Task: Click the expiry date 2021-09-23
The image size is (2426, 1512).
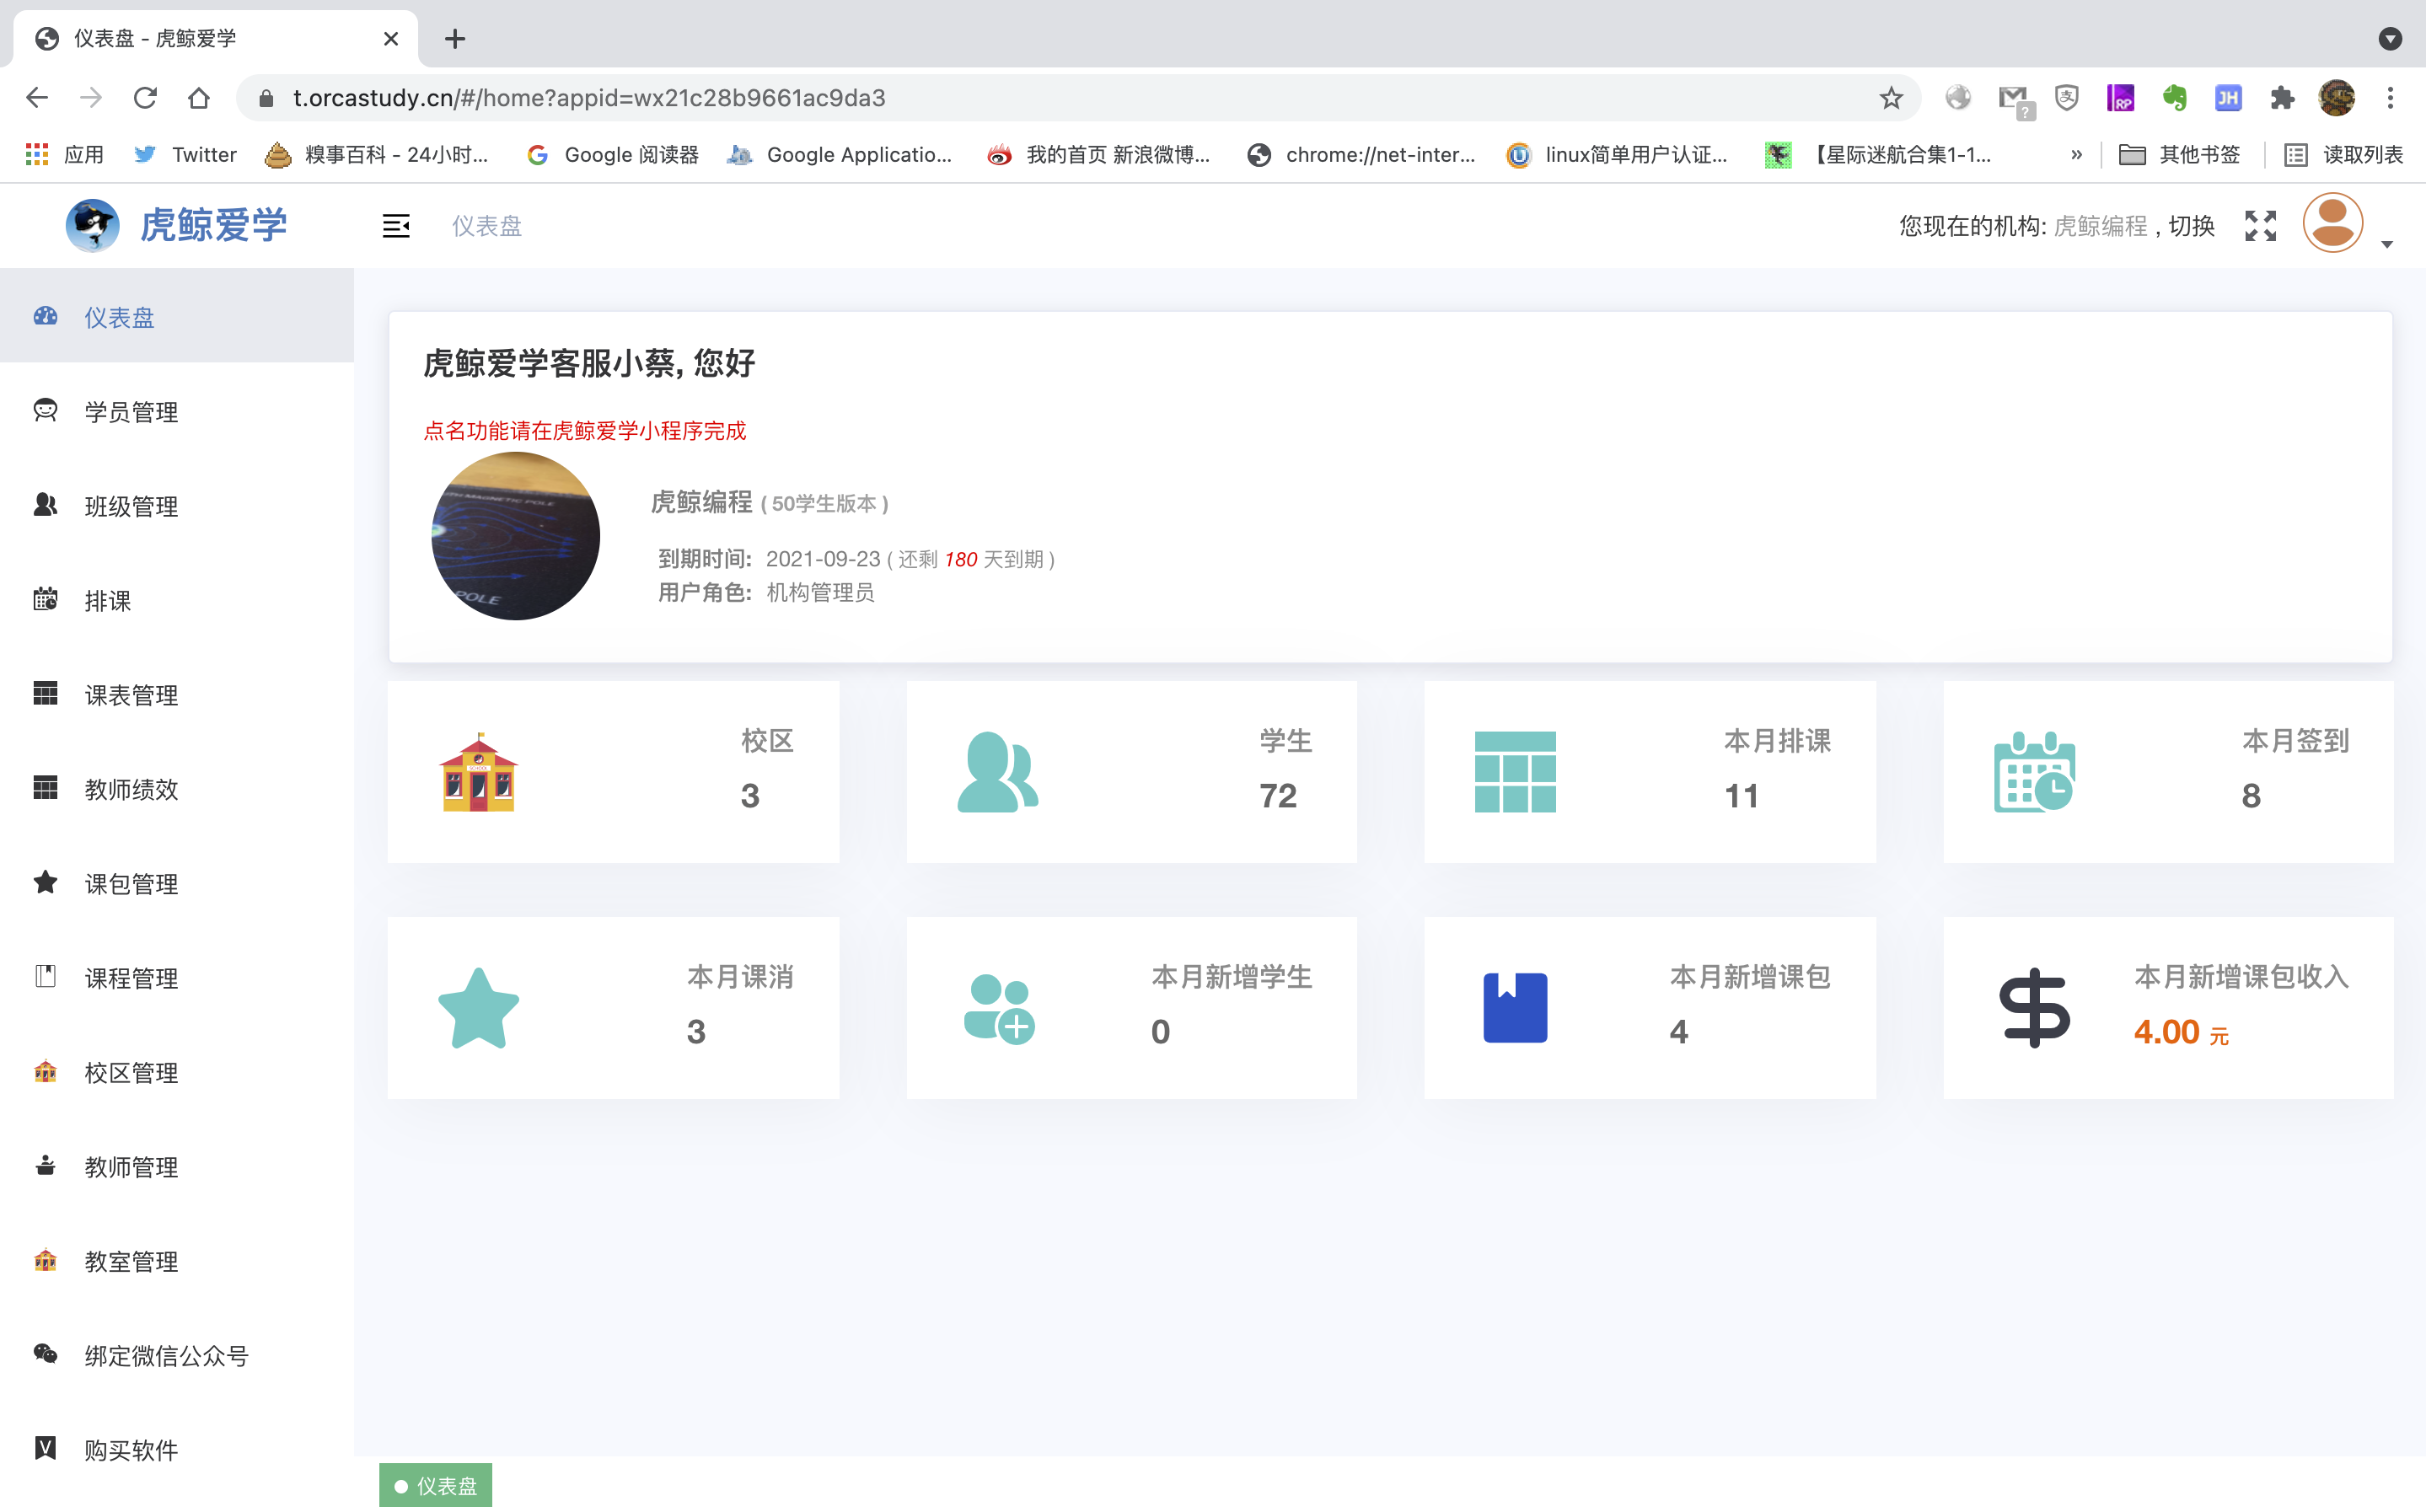Action: point(823,559)
